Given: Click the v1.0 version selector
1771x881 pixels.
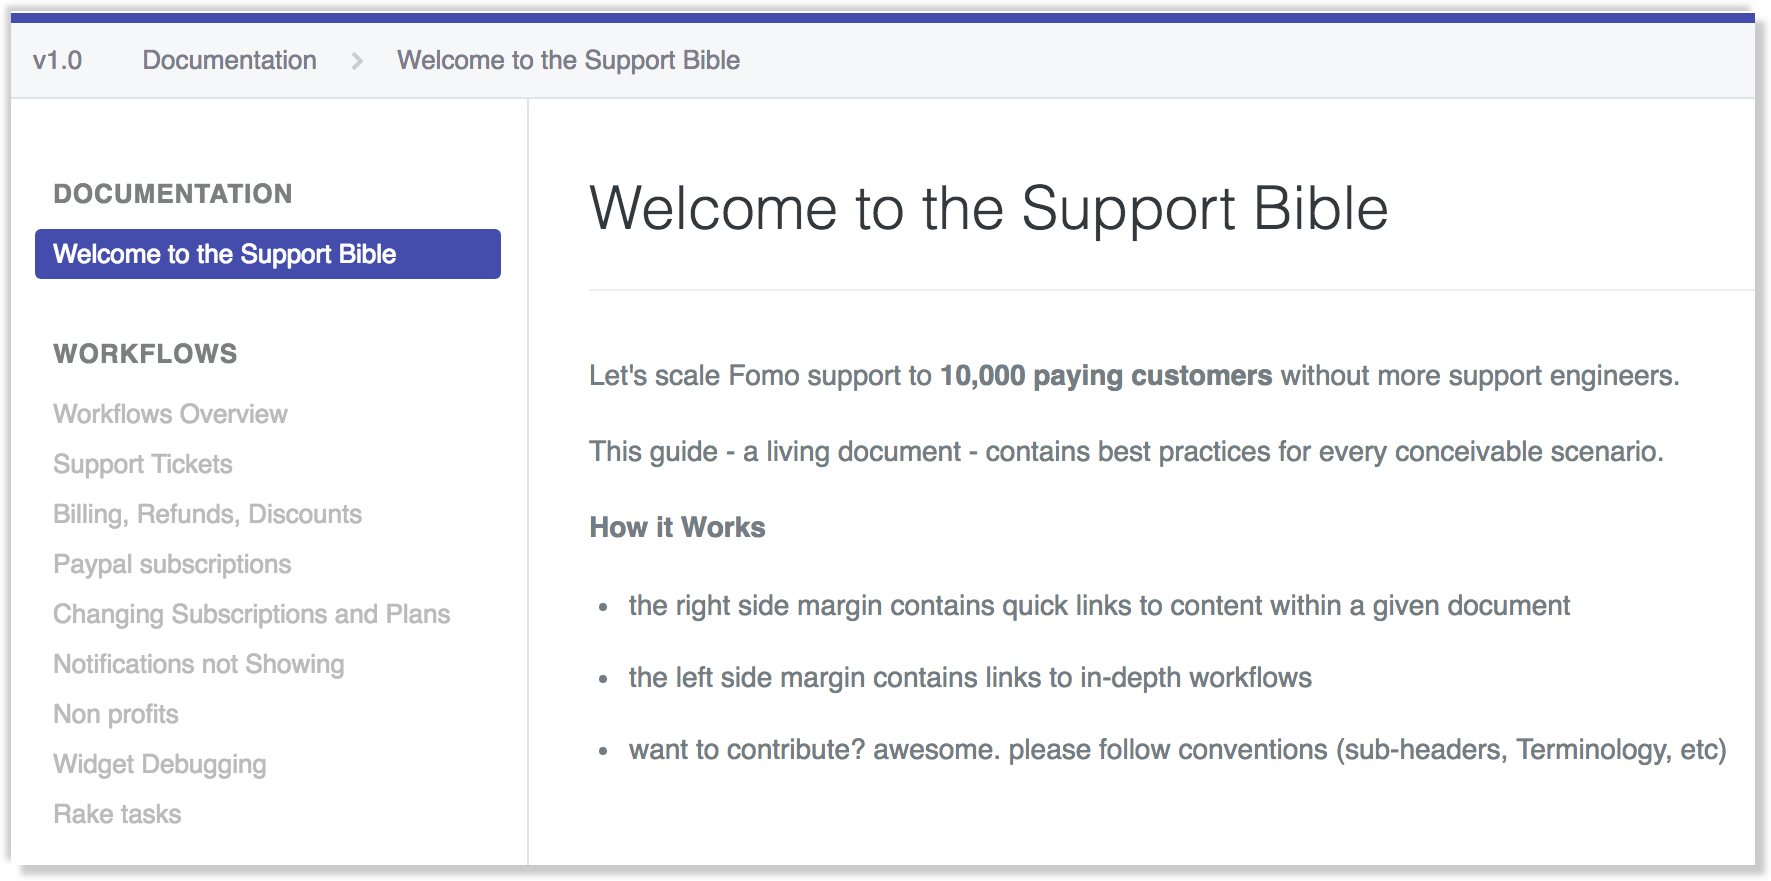Looking at the screenshot, I should [x=56, y=60].
